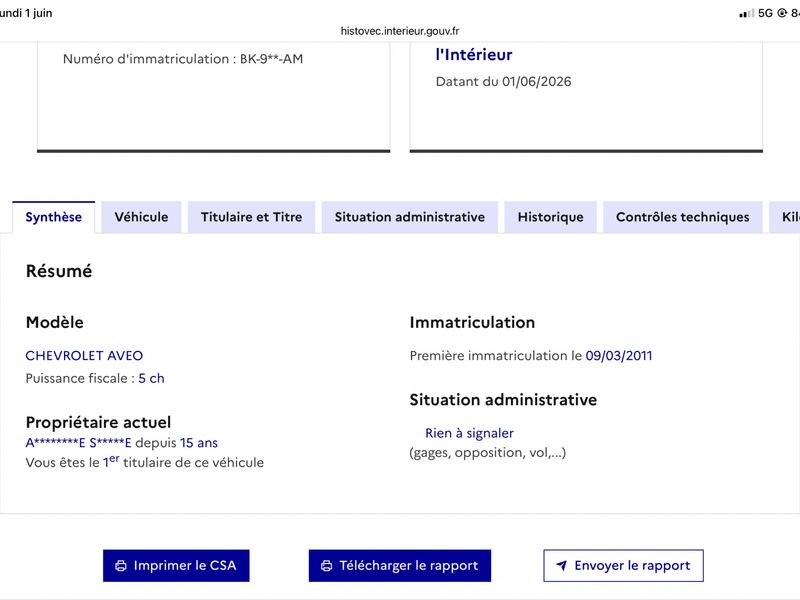800x600 pixels.
Task: Click the Télécharger le rapport button
Action: [x=399, y=566]
